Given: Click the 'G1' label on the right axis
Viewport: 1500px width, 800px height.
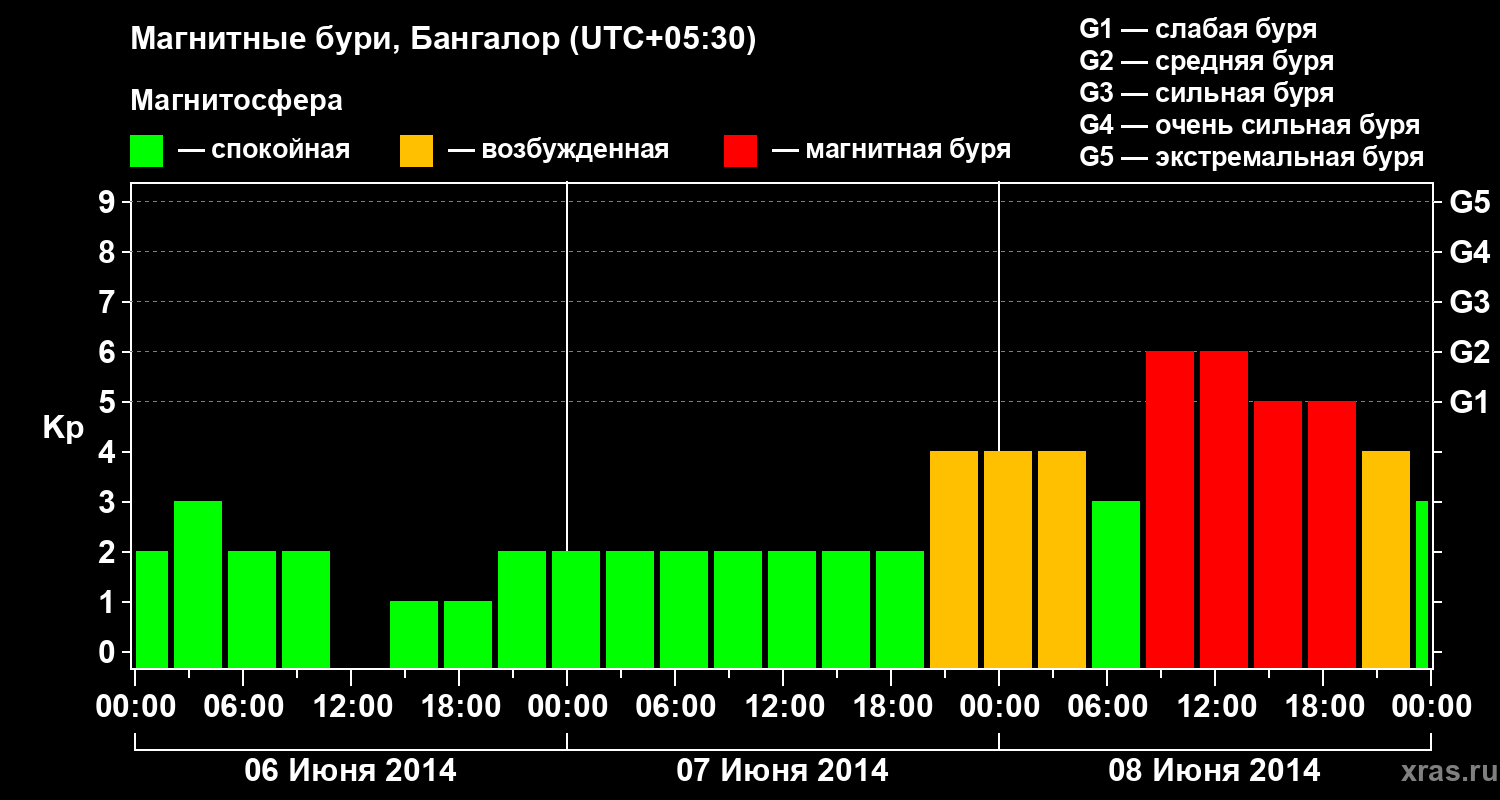Looking at the screenshot, I should 1469,402.
